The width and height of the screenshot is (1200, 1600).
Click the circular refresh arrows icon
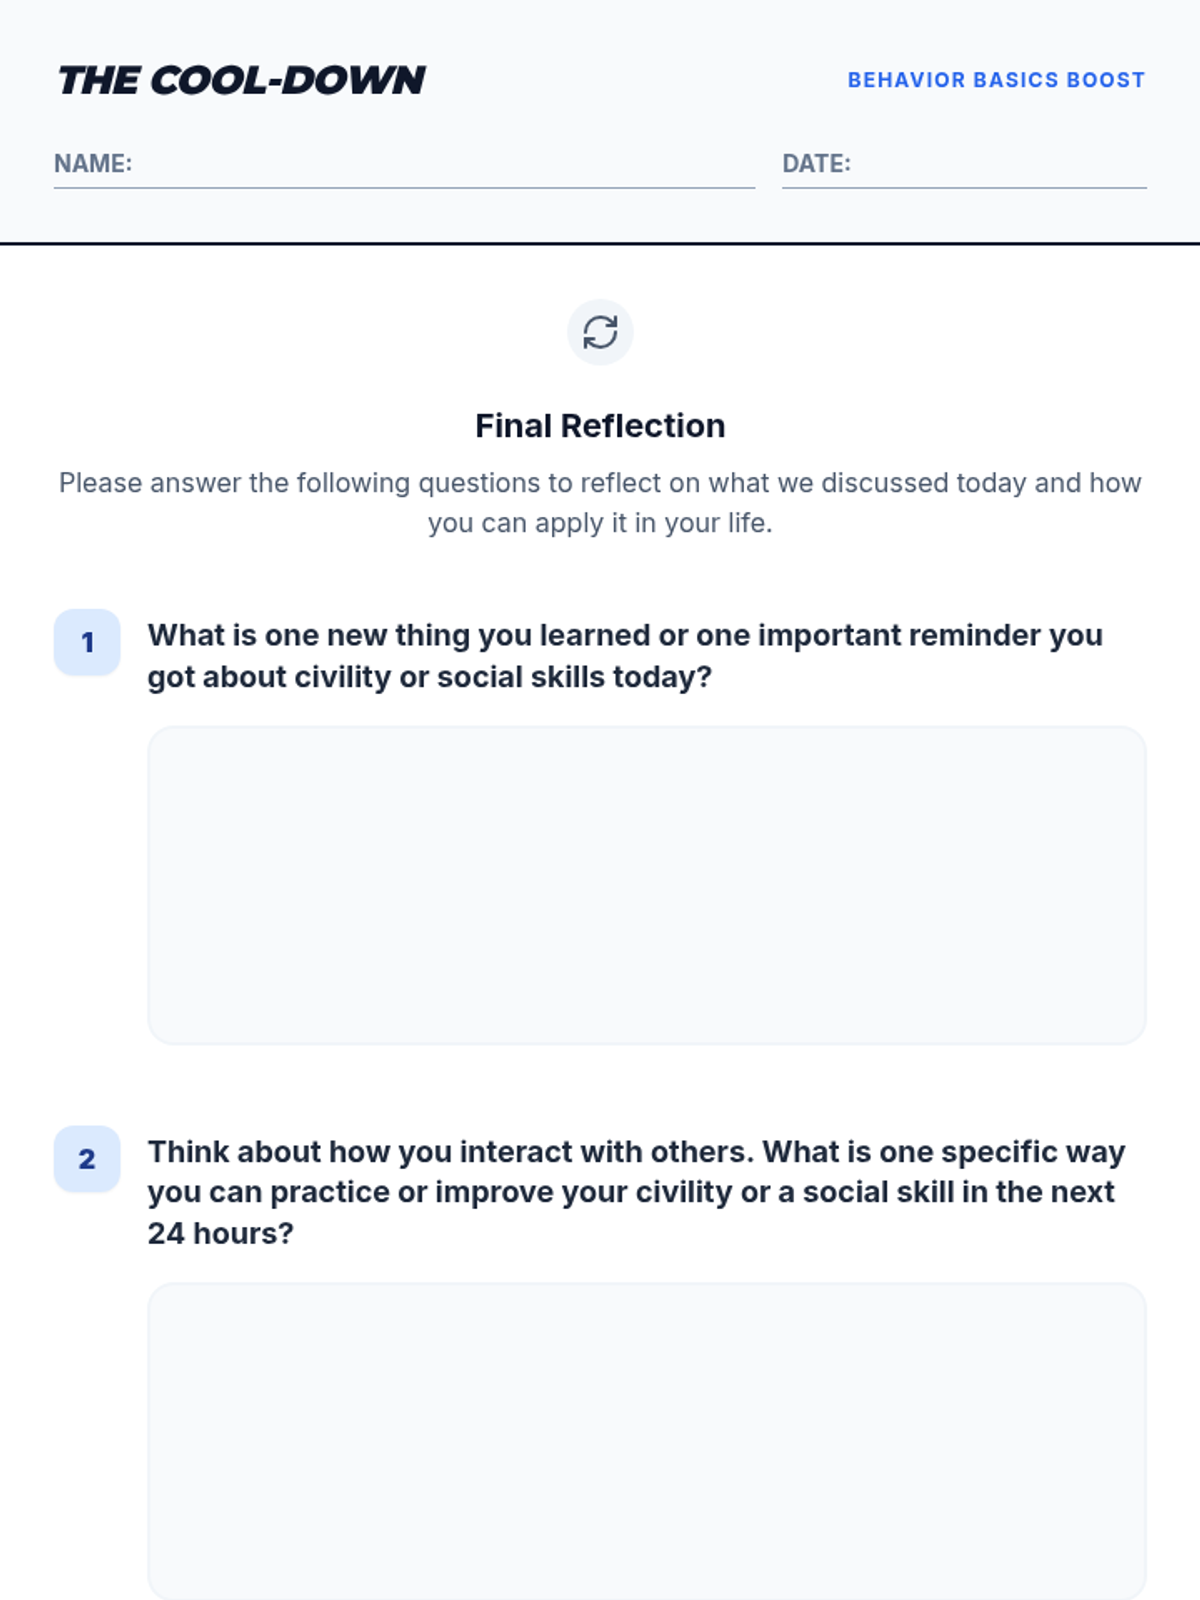pyautogui.click(x=600, y=332)
